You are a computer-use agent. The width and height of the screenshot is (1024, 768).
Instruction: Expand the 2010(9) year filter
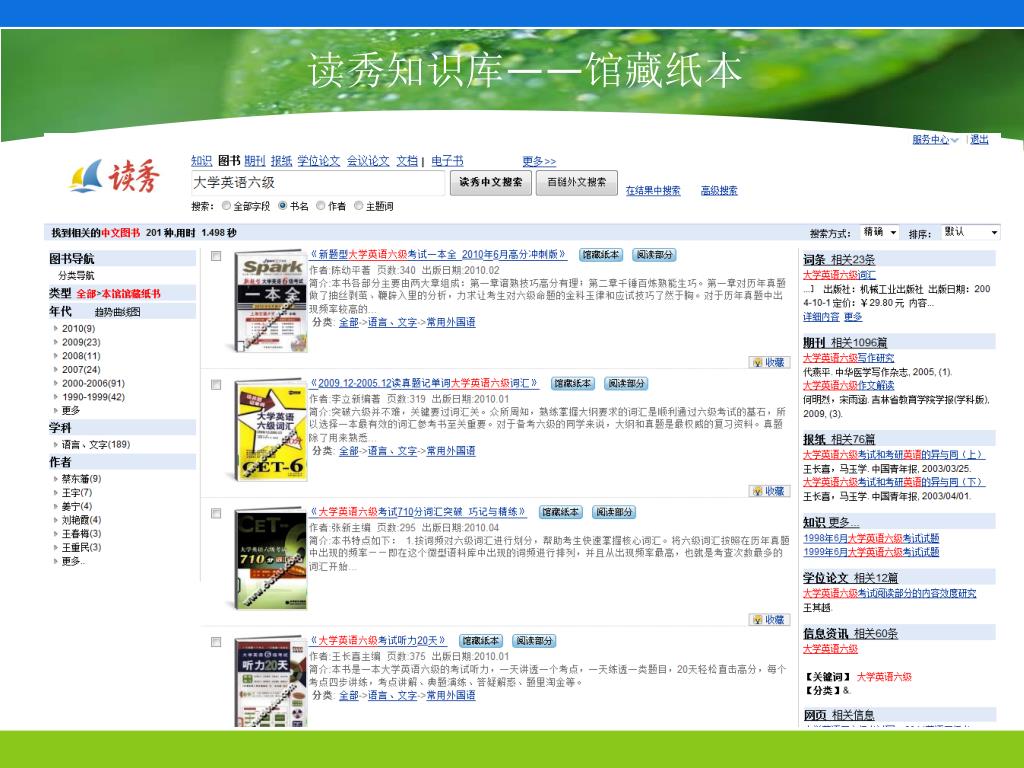click(x=78, y=328)
